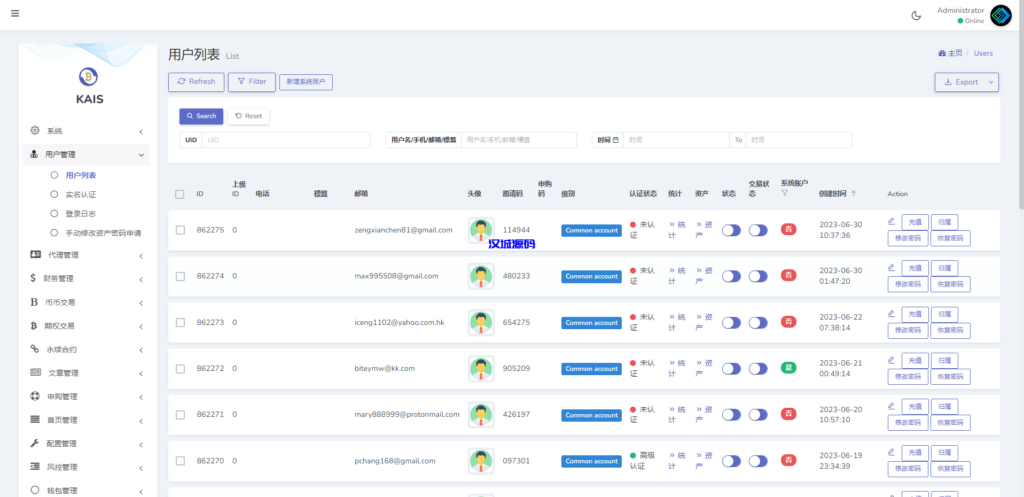1024x497 pixels.
Task: Check the select-all checkbox in the table header
Action: tap(180, 194)
